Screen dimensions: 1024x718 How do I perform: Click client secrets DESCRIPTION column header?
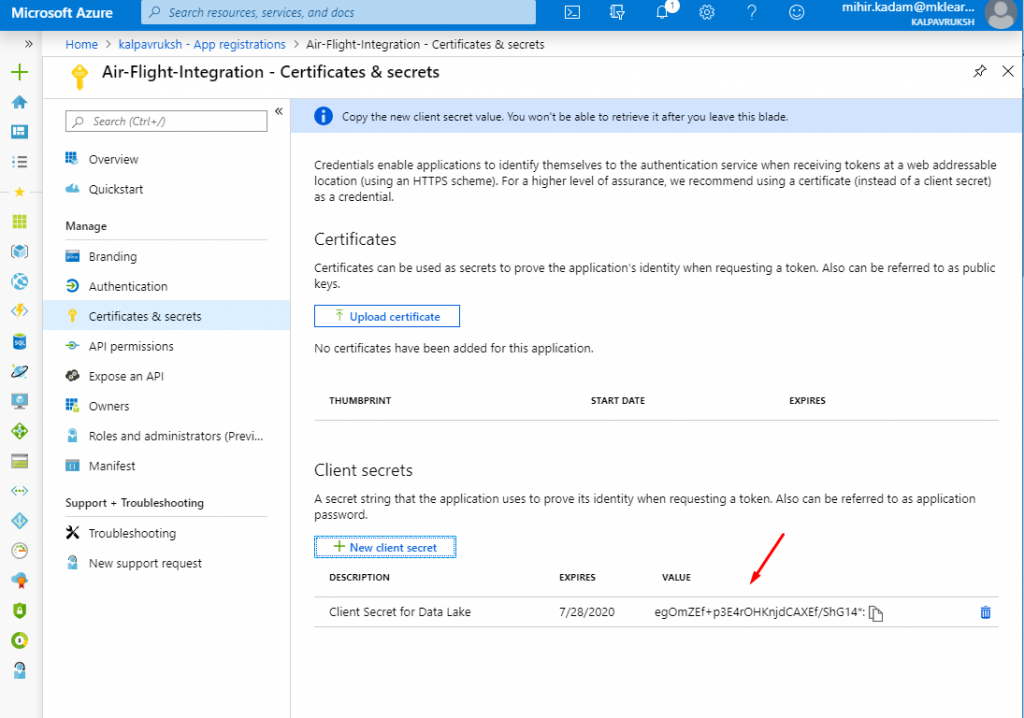359,578
